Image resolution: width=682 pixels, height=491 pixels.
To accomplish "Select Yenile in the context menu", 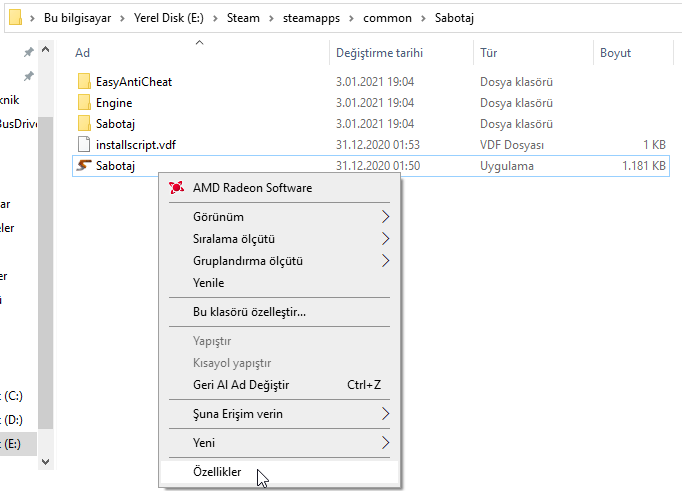I will click(208, 282).
